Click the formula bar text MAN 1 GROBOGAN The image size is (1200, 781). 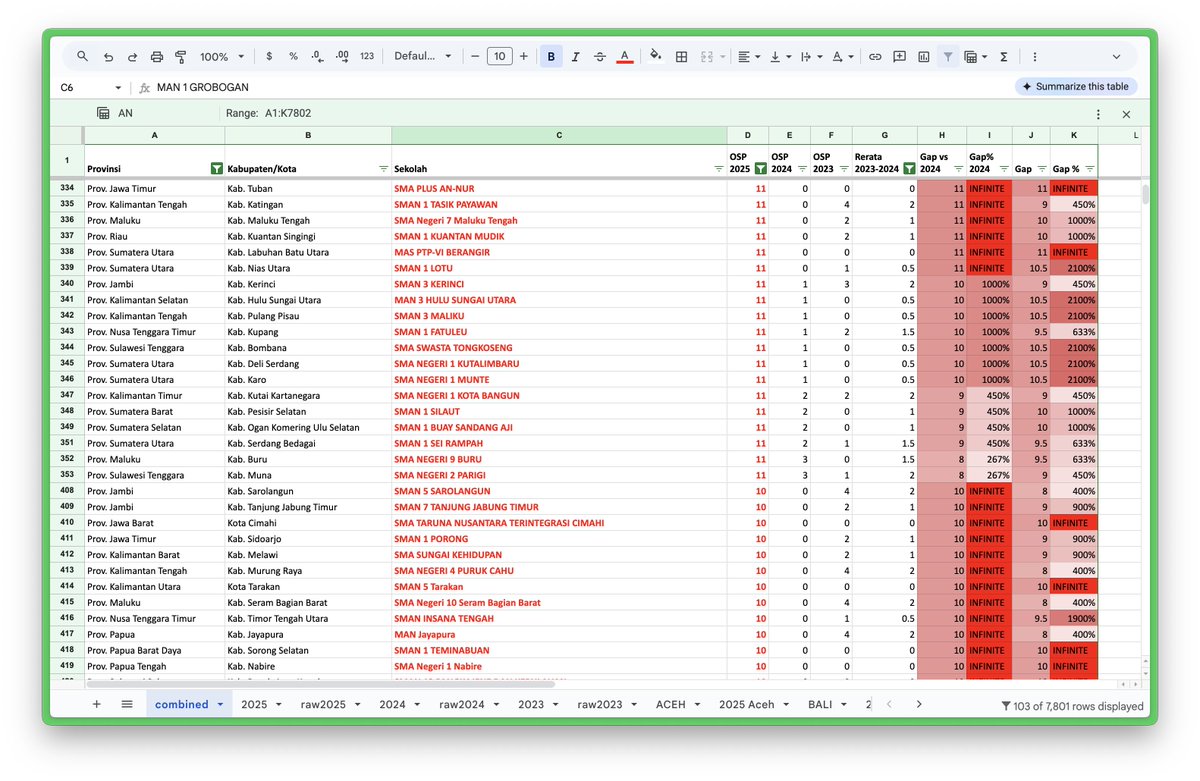pos(203,87)
